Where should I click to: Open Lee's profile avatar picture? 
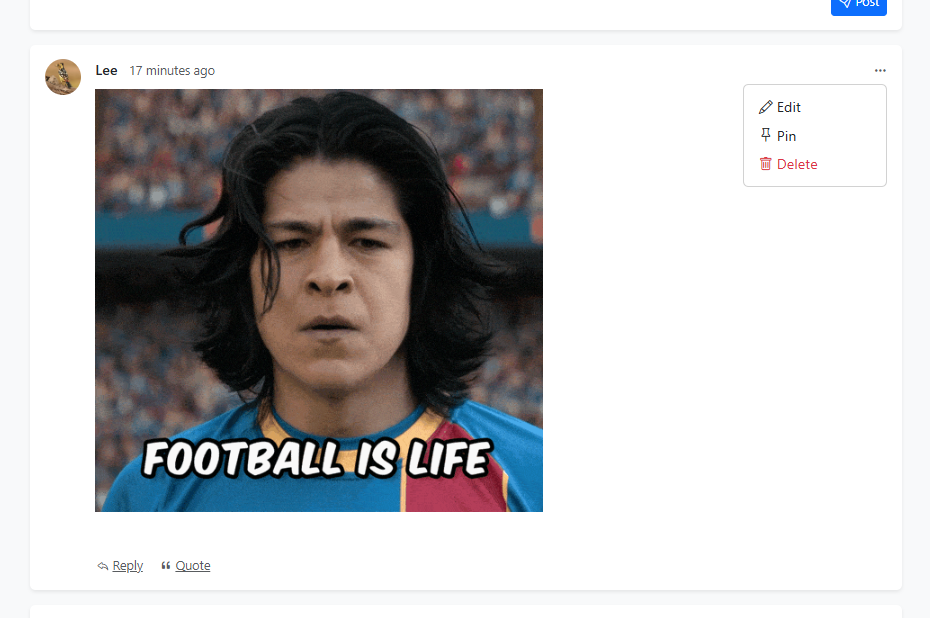pyautogui.click(x=63, y=77)
